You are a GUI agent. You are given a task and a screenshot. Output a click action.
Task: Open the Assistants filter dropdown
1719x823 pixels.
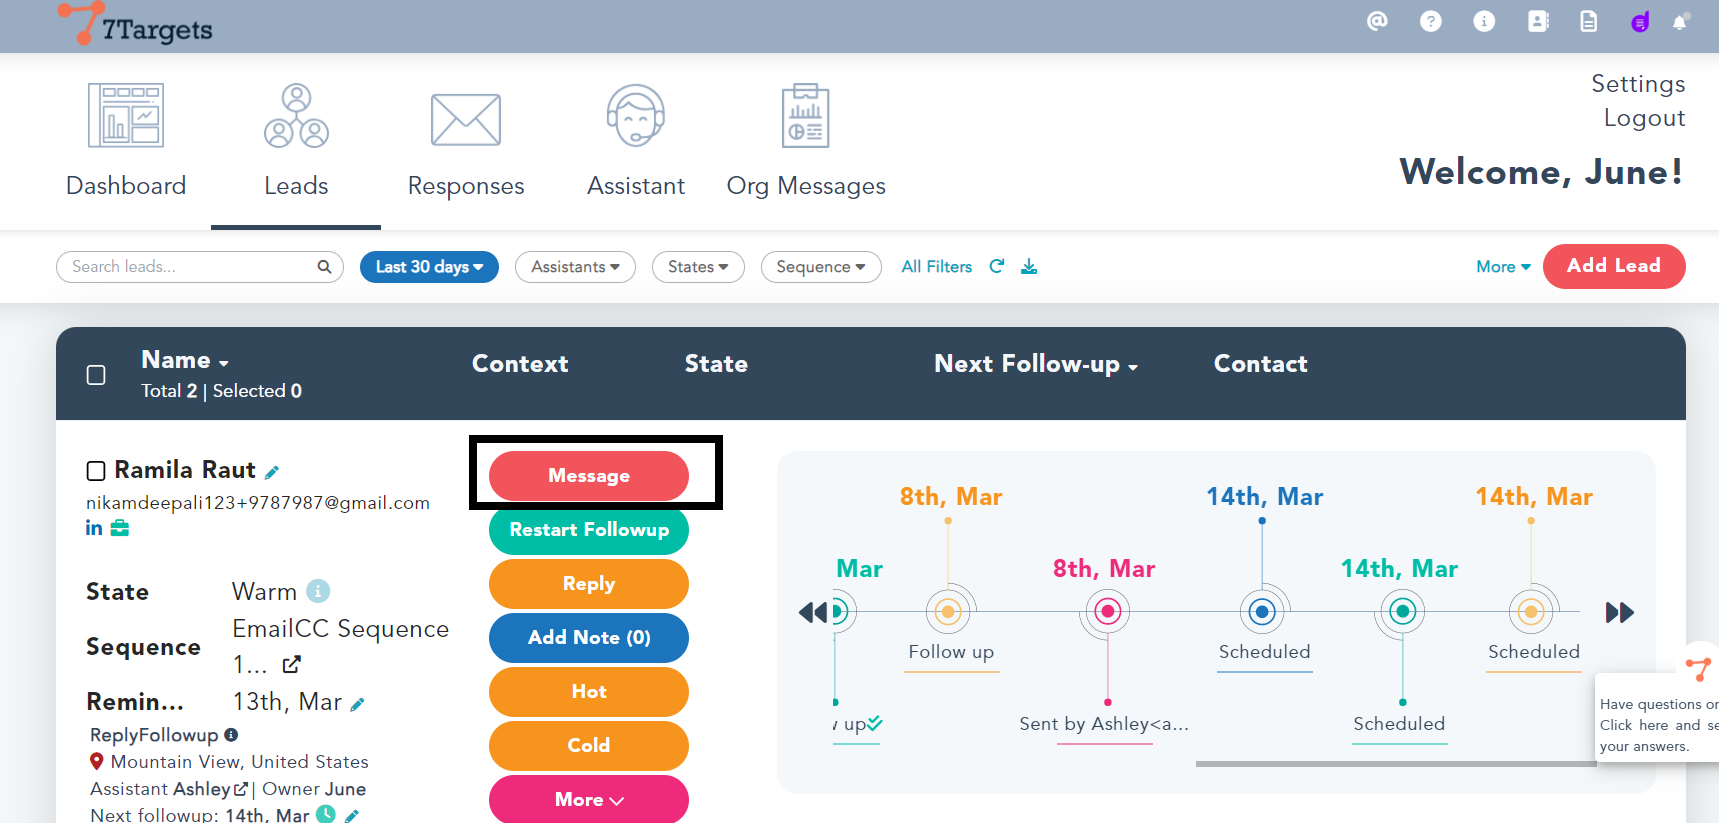click(x=575, y=267)
